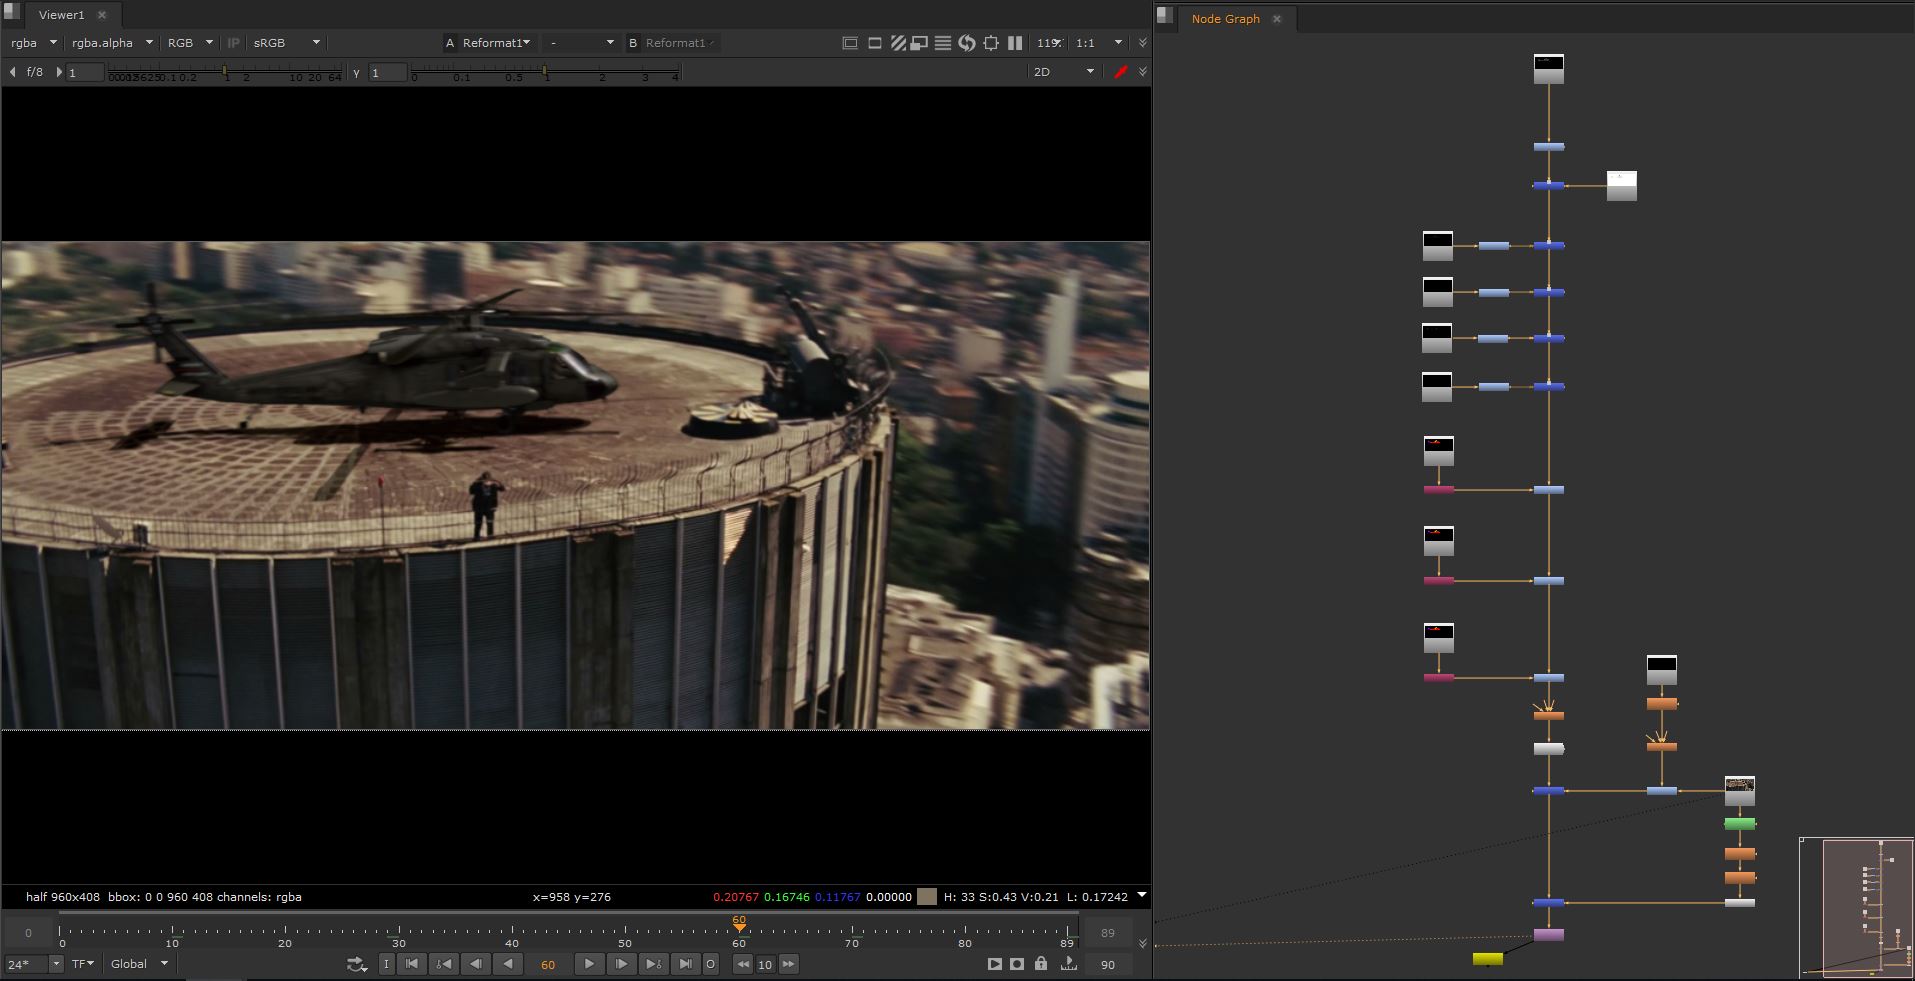Switch to the Viewer1 tab
Screen dimensions: 1915x981
coord(61,15)
